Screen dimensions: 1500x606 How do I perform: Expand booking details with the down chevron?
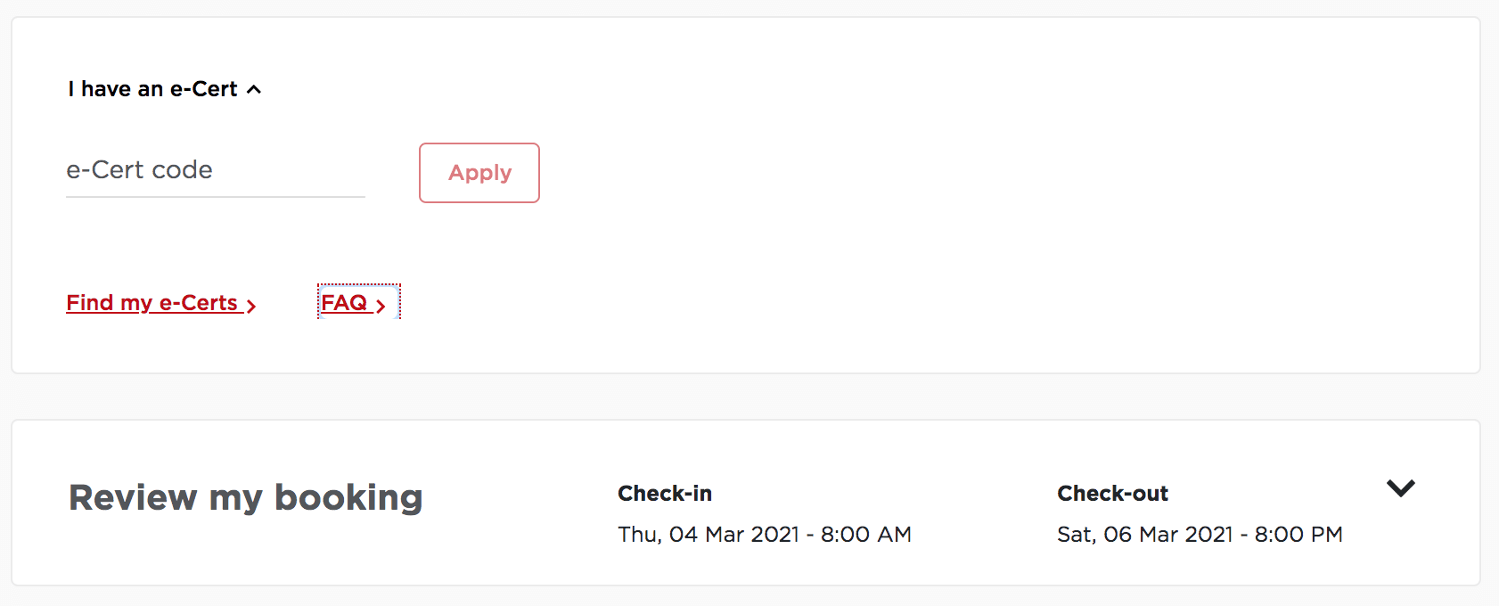[1401, 488]
